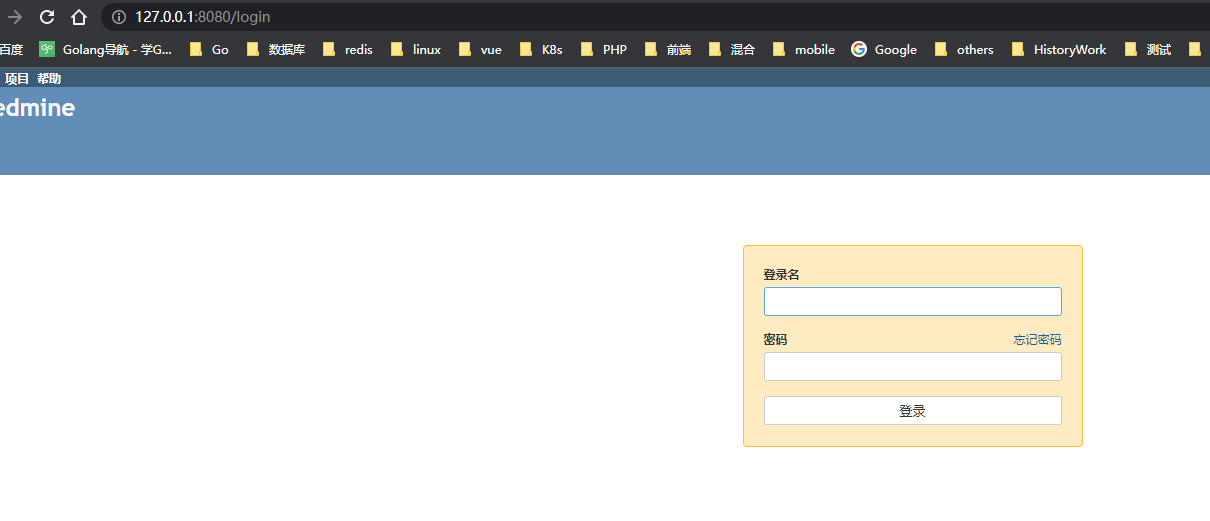The width and height of the screenshot is (1210, 521).
Task: Click the 登录名 label
Action: [x=781, y=274]
